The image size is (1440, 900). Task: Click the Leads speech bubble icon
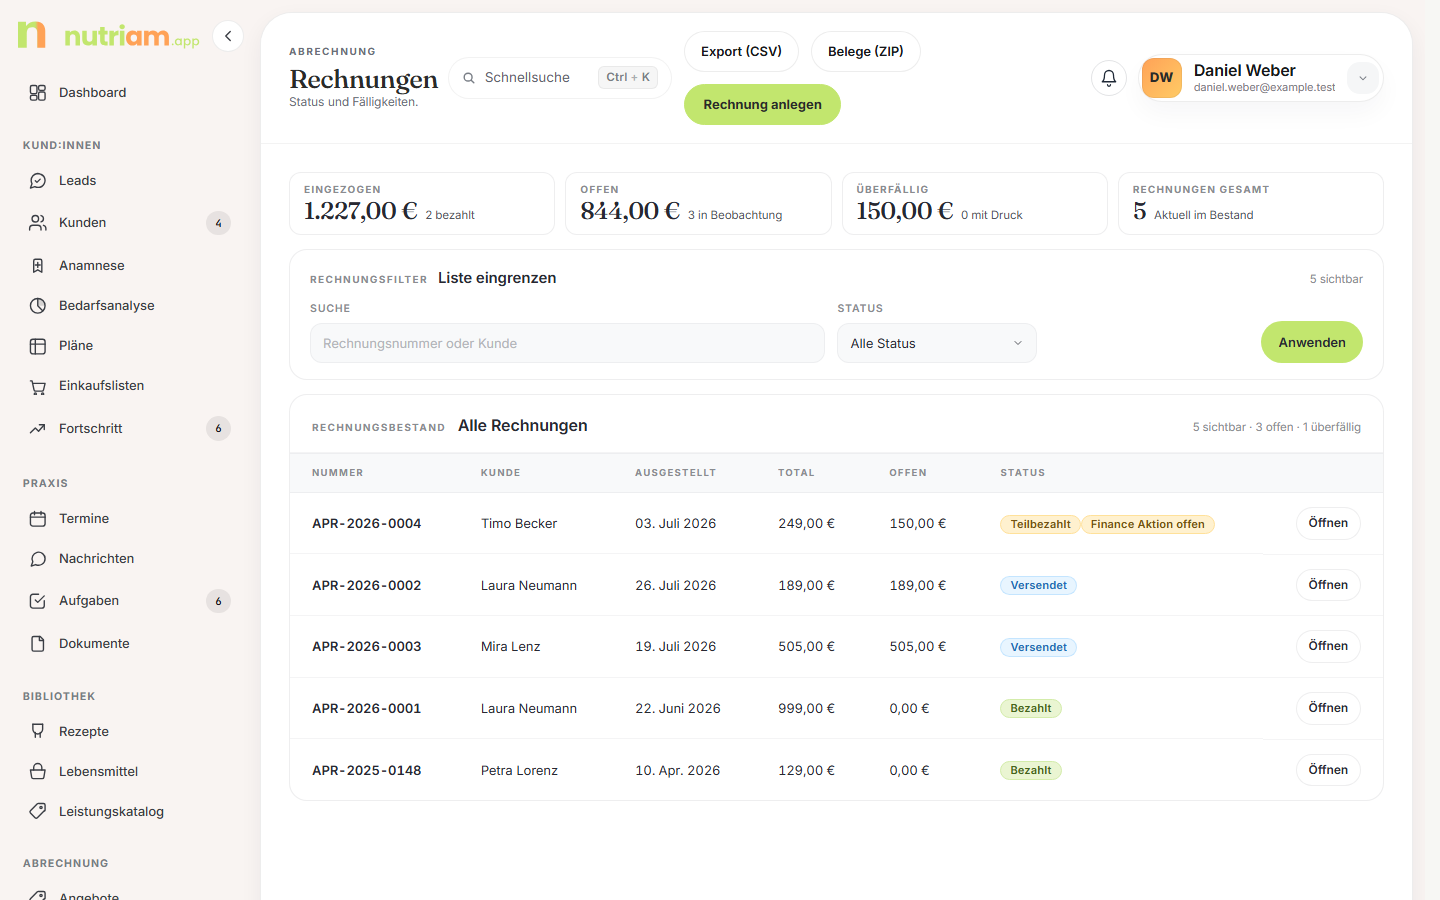38,181
